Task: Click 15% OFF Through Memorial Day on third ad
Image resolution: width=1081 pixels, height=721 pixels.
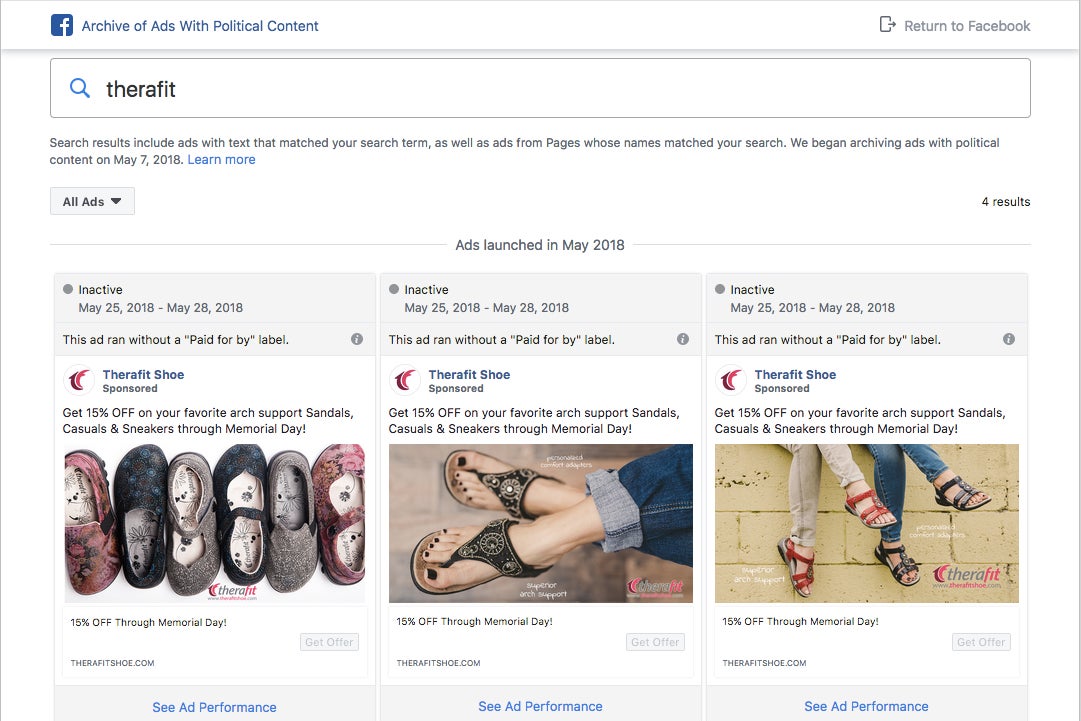Action: click(800, 621)
